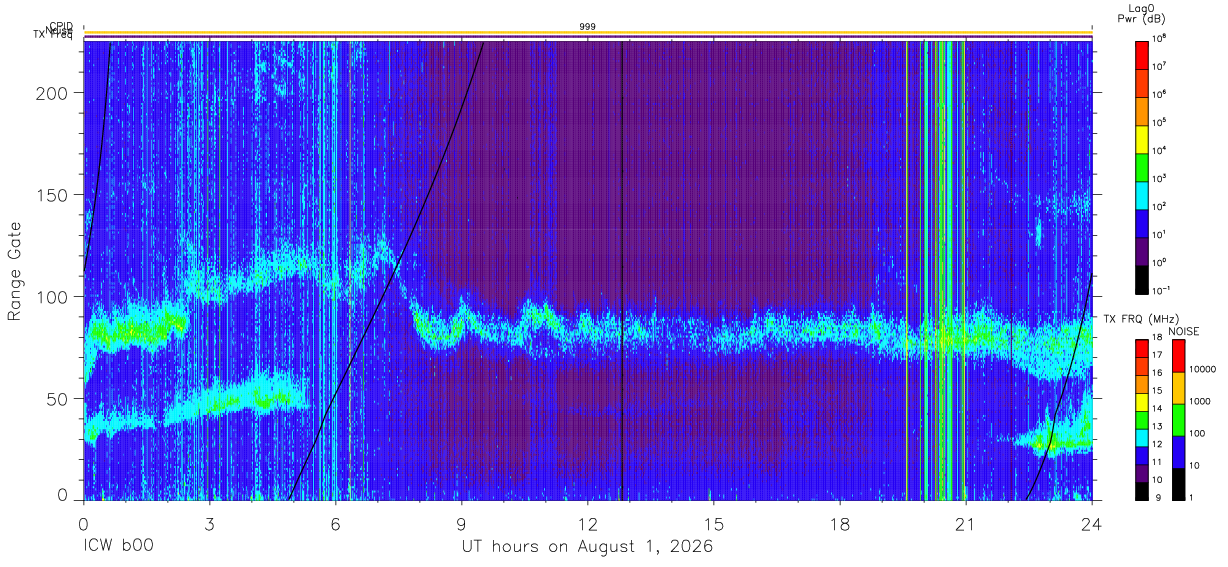
Task: Click the 'Range Gate' y-axis label
Action: click(x=15, y=272)
